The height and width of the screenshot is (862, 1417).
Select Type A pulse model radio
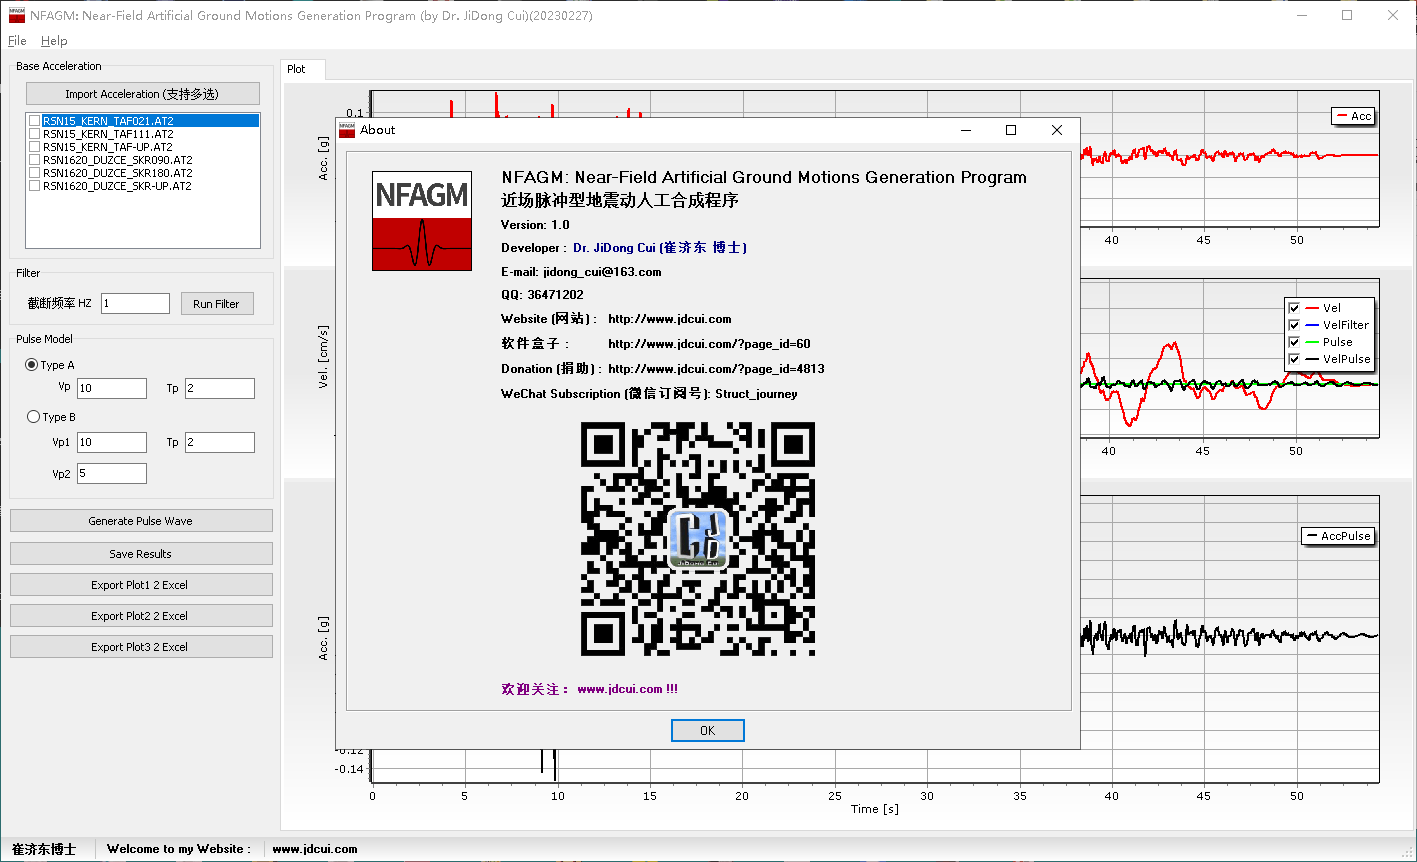click(x=32, y=365)
